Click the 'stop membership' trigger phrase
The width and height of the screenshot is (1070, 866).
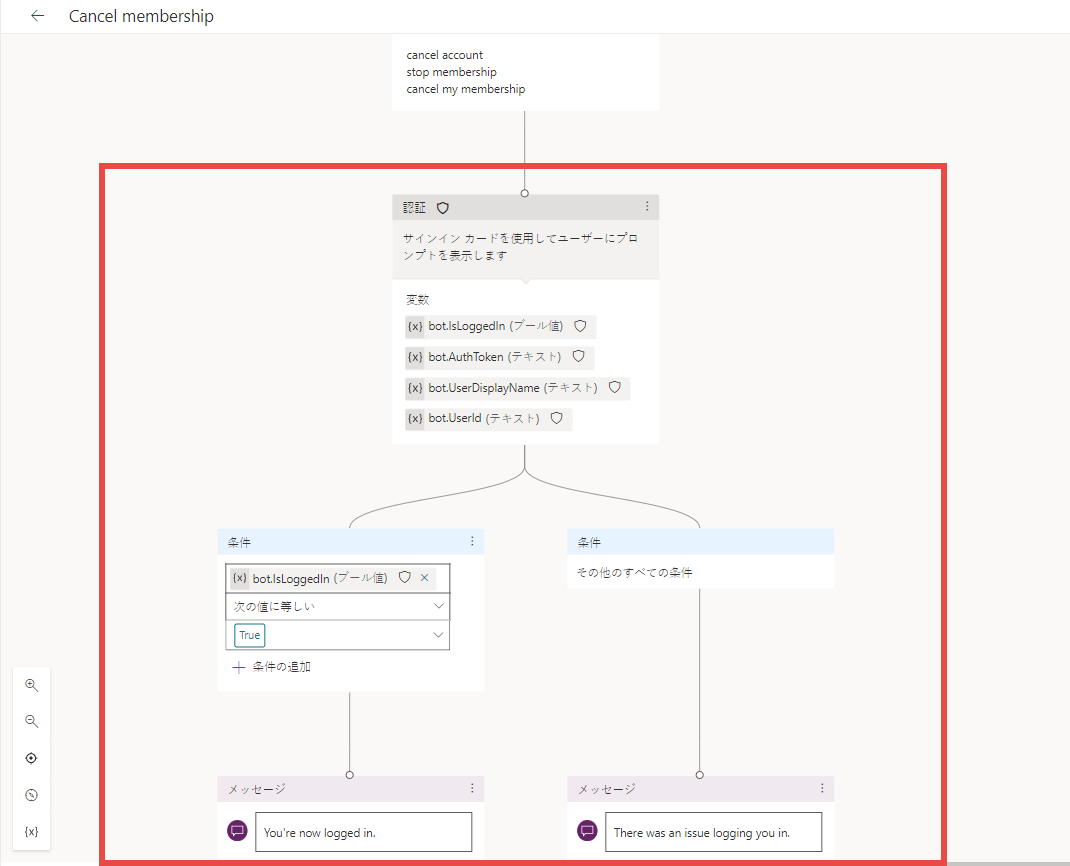click(x=452, y=72)
